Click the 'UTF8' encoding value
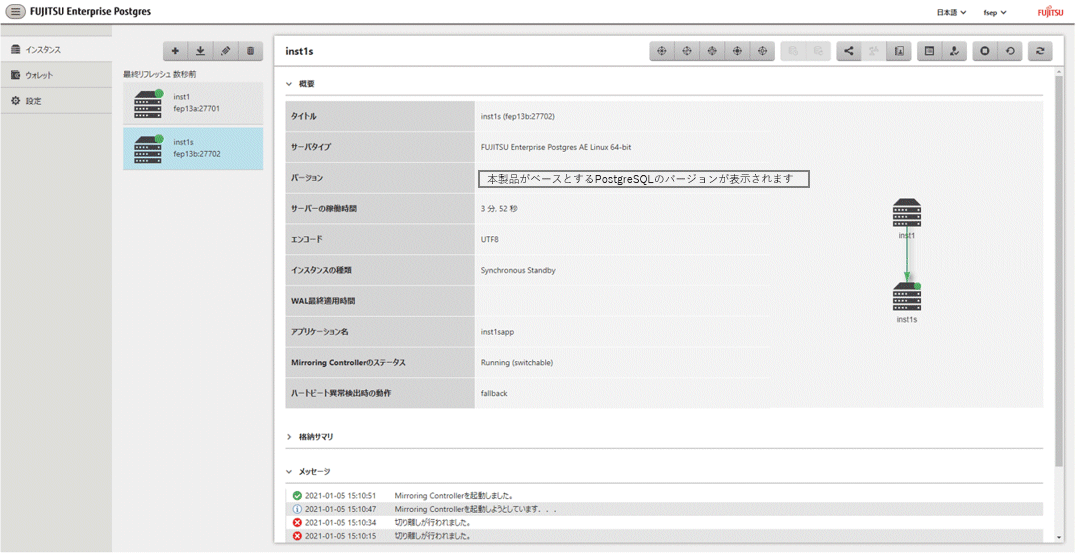Screen dimensions: 1076x553 point(490,239)
